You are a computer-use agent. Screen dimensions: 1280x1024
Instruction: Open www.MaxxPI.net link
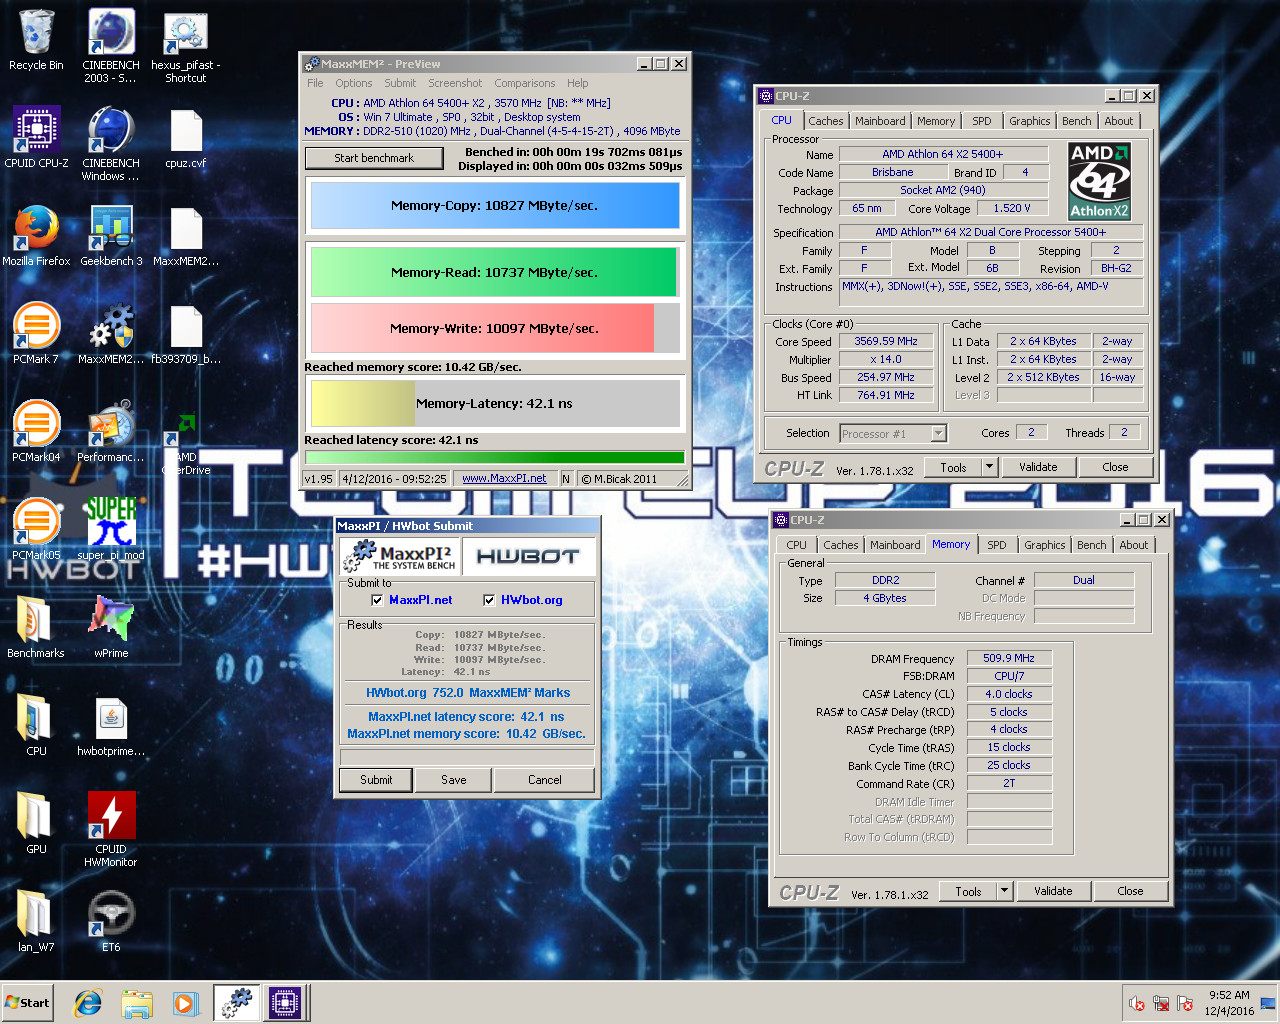coord(504,479)
